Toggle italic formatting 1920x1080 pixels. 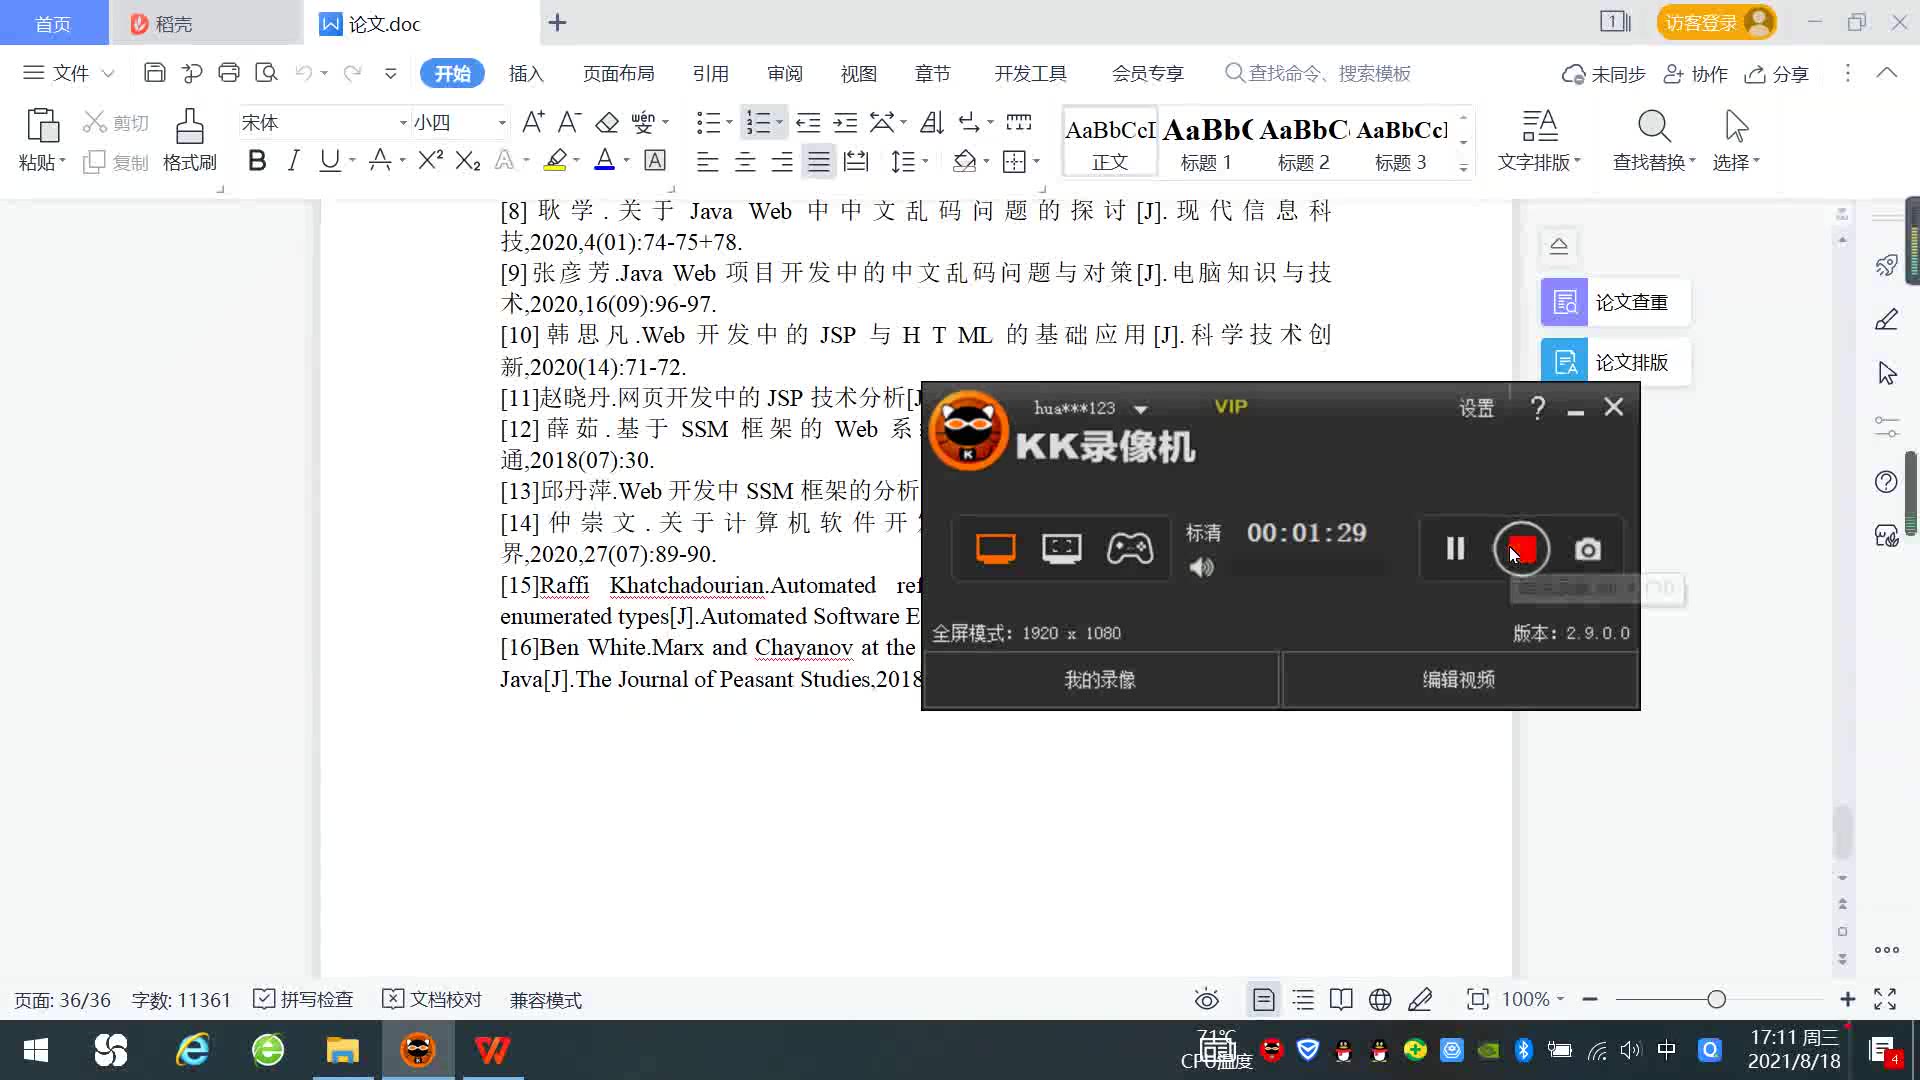[293, 160]
